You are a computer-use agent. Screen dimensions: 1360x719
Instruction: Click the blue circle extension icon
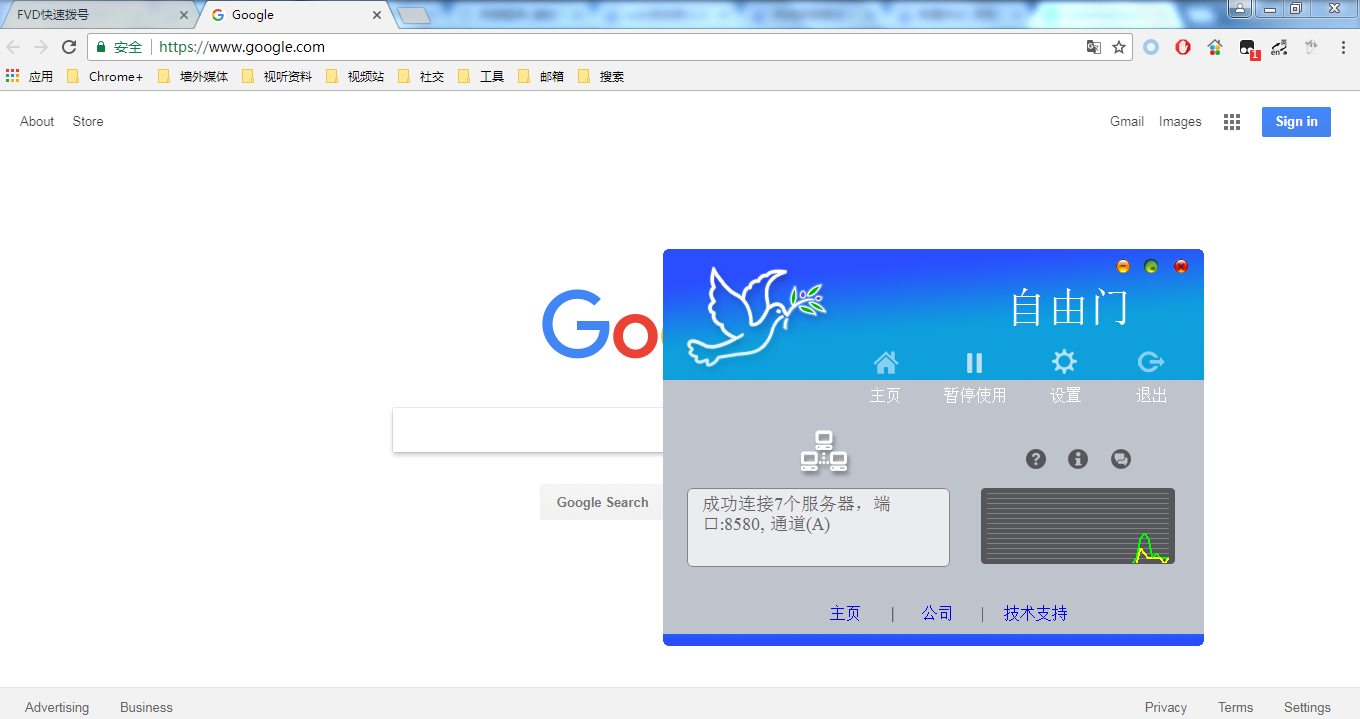click(x=1151, y=47)
